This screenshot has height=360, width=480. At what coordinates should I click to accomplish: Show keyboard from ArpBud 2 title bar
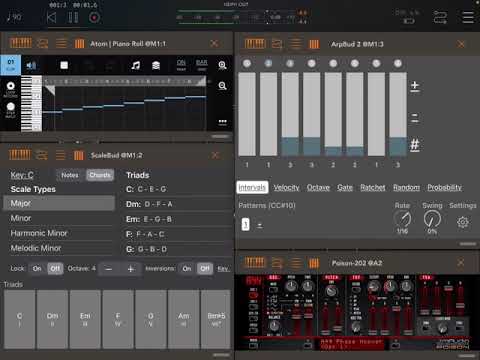255,44
